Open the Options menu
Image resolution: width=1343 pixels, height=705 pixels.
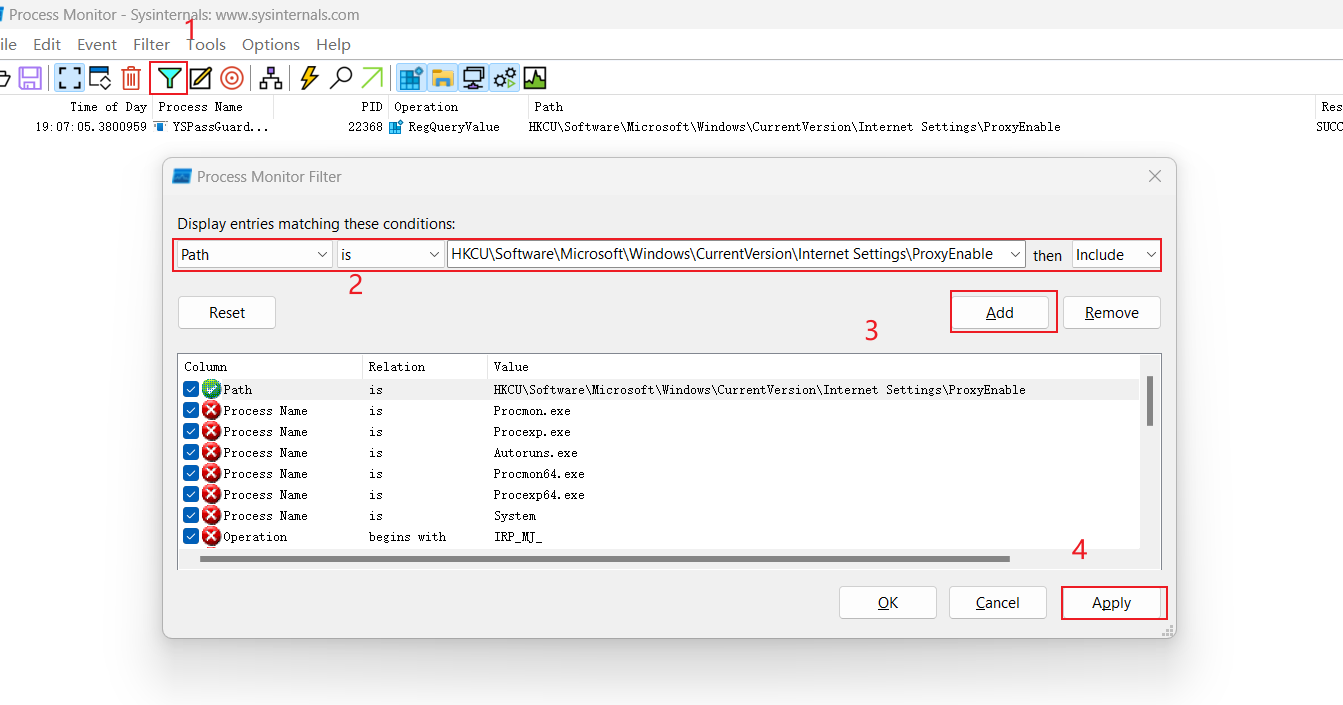click(270, 44)
